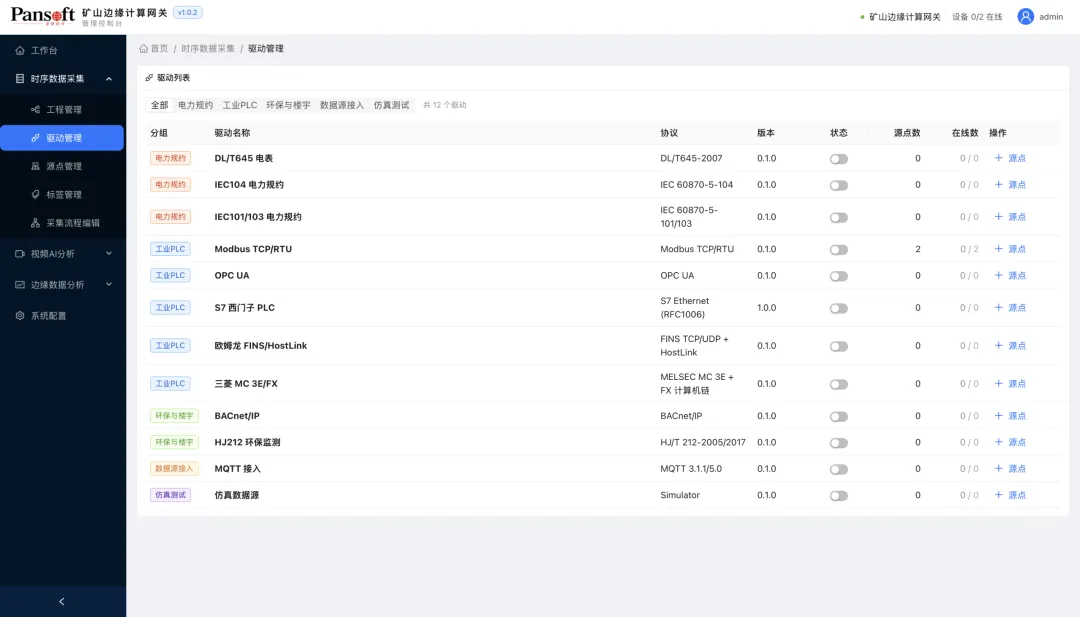Click the 电力规约 tag on DL/T645 电表 row
Viewport: 1080px width, 617px height.
[170, 158]
